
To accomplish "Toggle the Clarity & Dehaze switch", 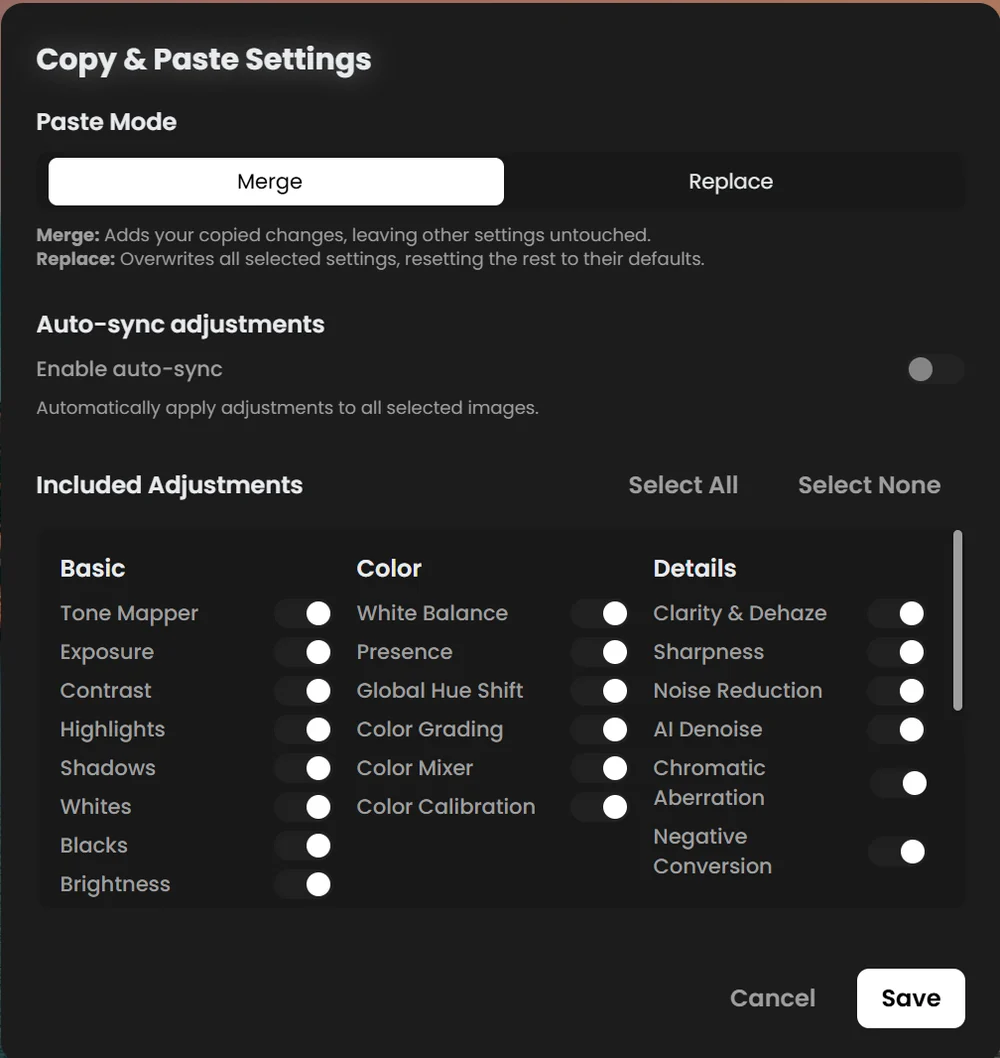I will coord(897,613).
